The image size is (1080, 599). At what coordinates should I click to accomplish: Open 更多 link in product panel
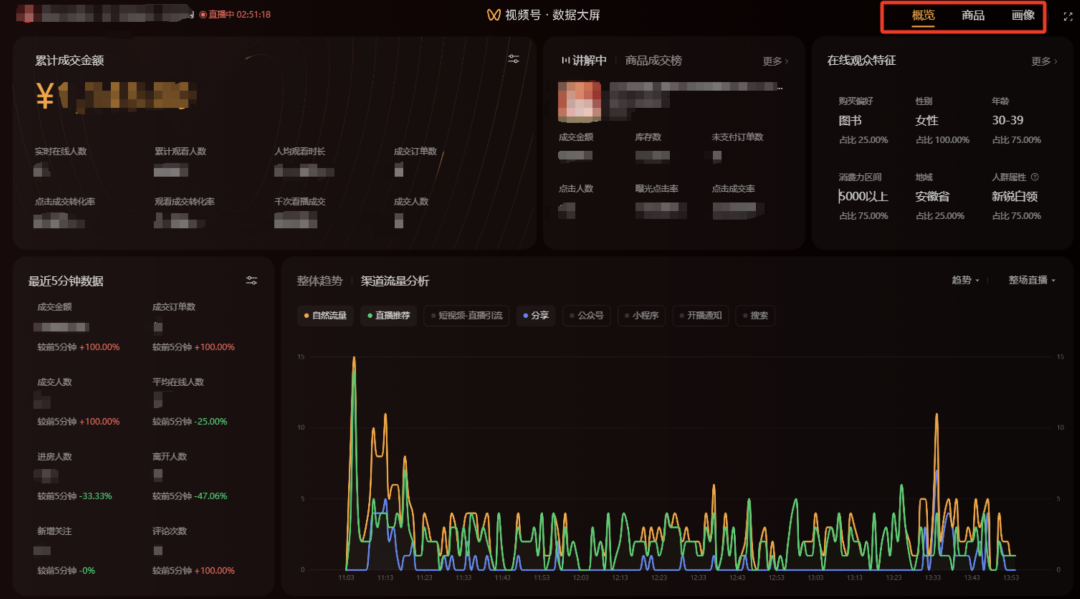(775, 61)
